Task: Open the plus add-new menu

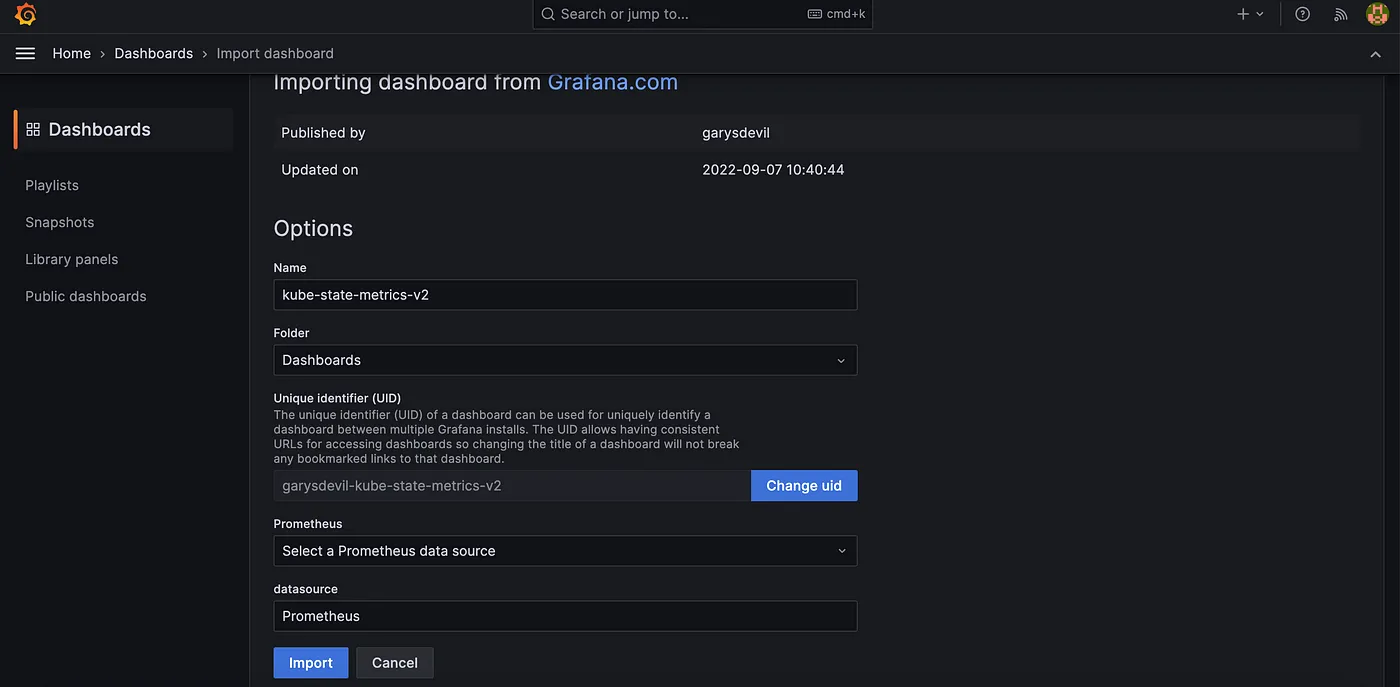Action: click(1250, 14)
